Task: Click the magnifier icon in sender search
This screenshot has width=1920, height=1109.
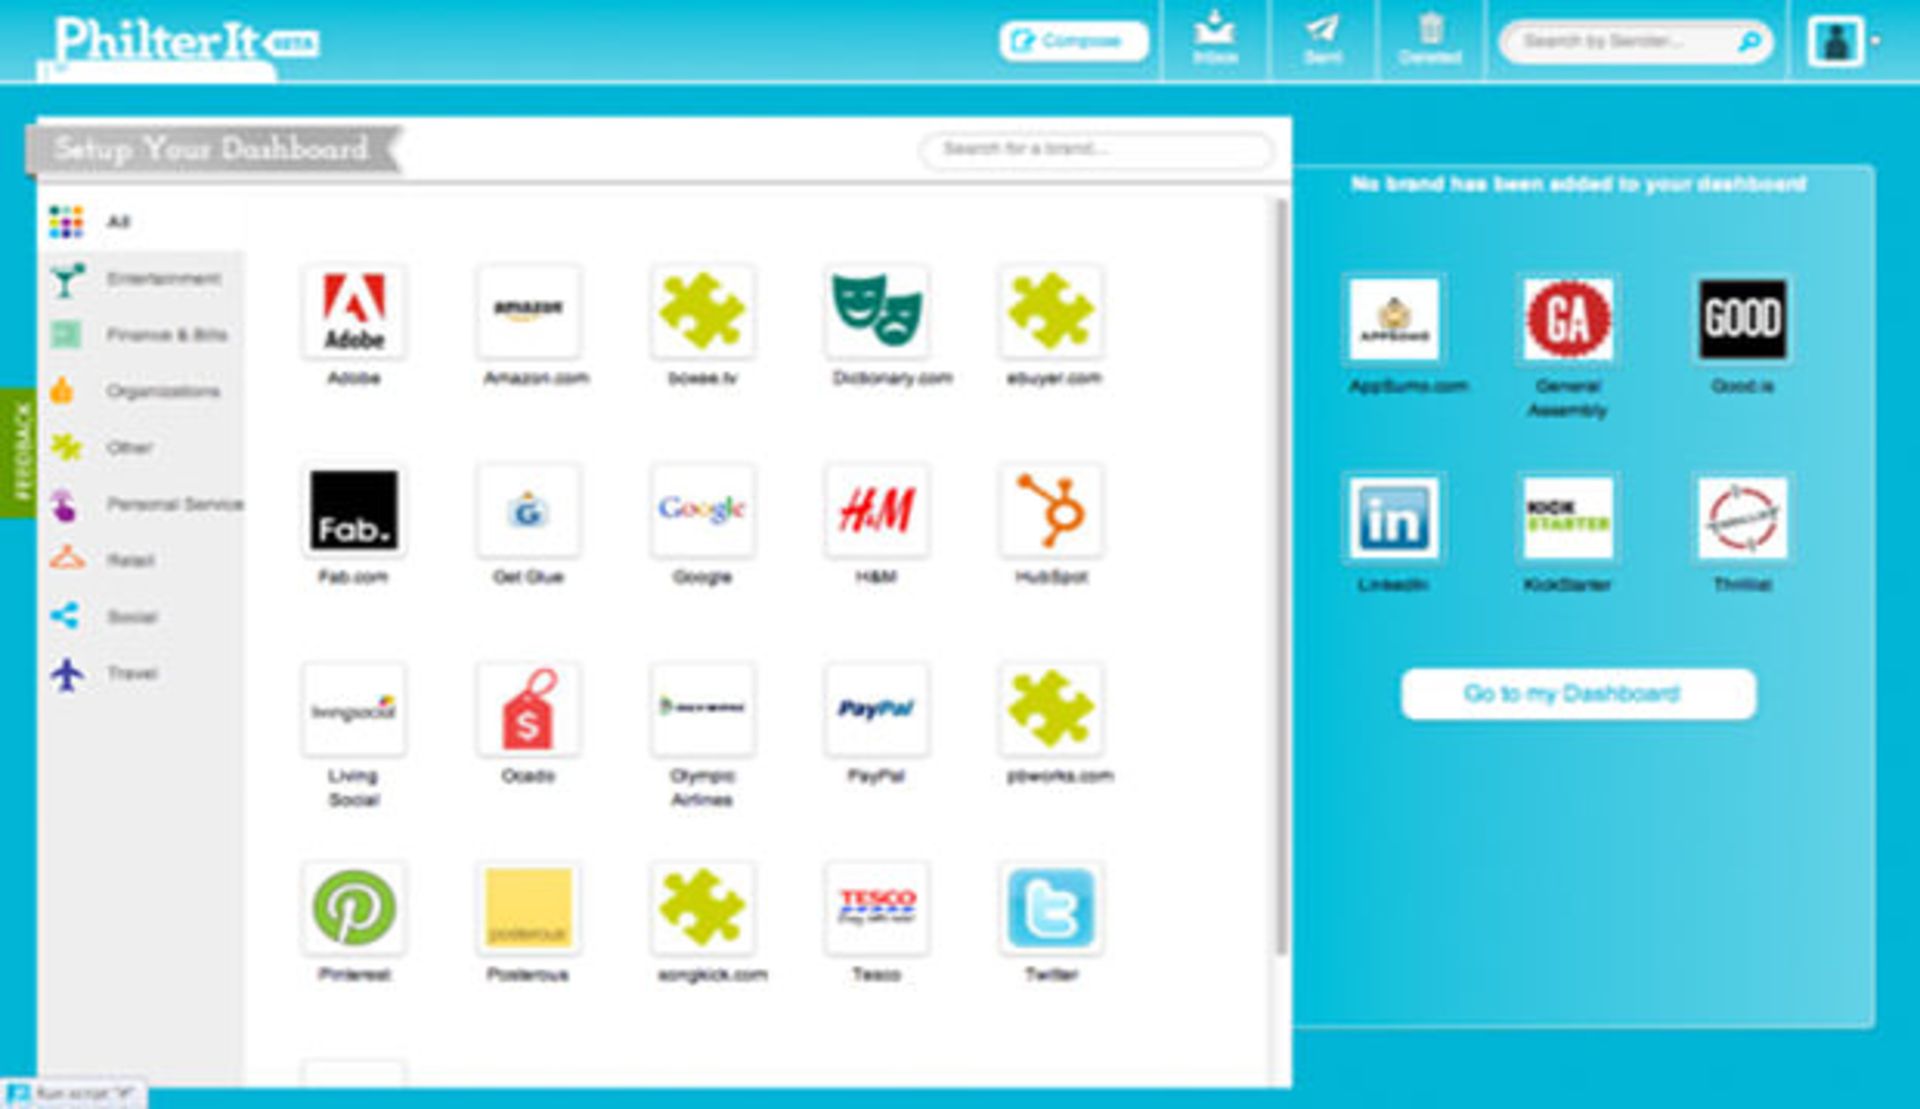Action: 1749,42
